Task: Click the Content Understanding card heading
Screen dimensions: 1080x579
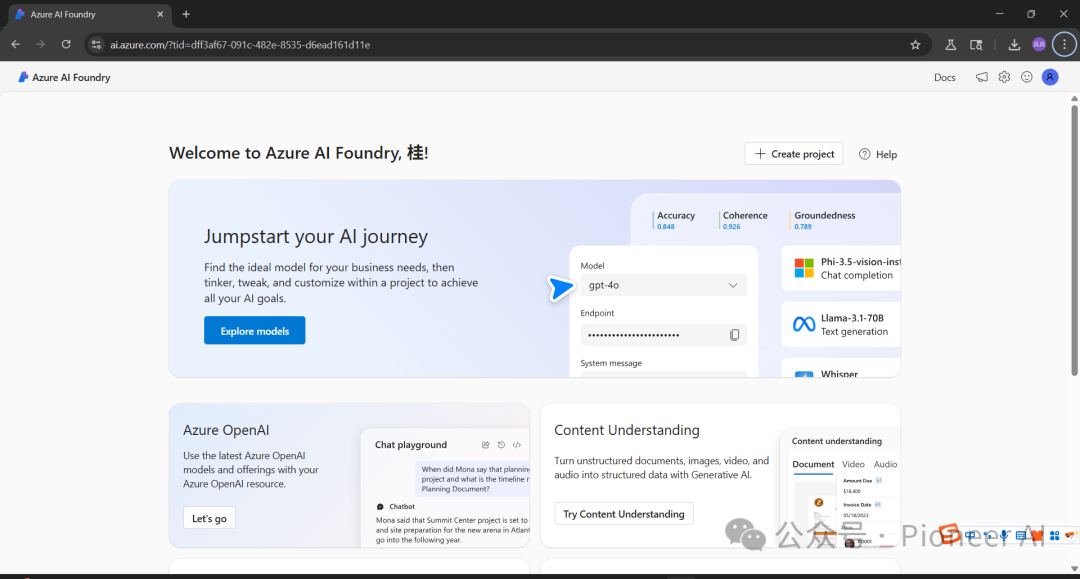Action: pyautogui.click(x=626, y=430)
